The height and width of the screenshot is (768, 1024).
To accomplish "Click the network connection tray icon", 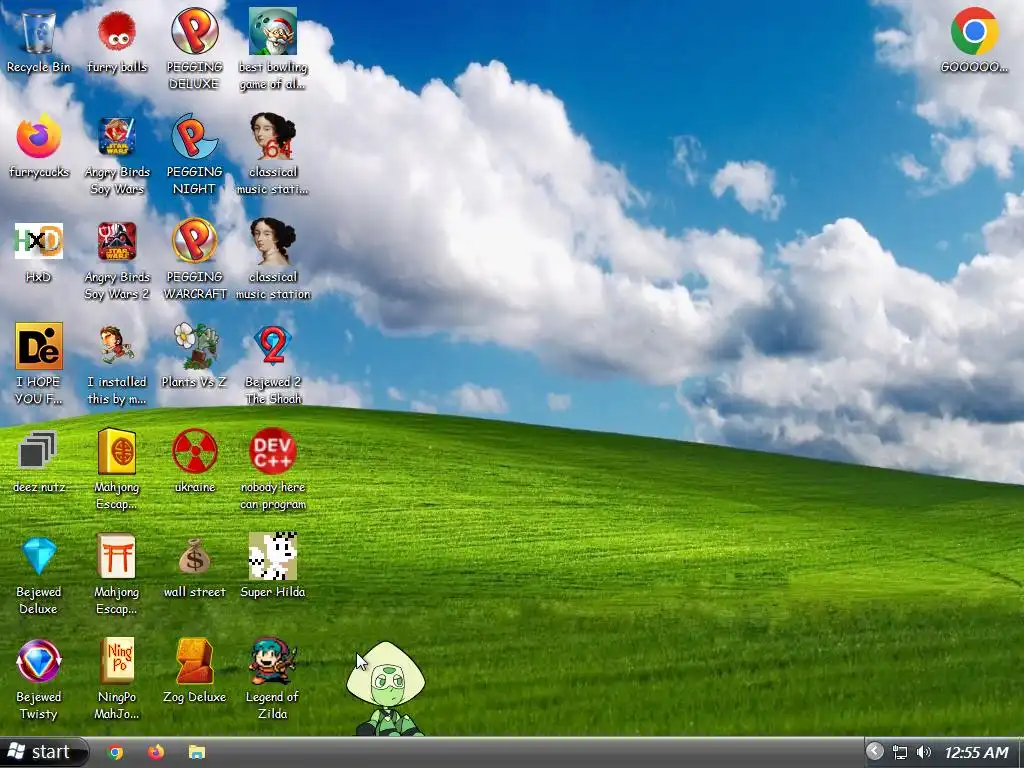I will [x=900, y=752].
